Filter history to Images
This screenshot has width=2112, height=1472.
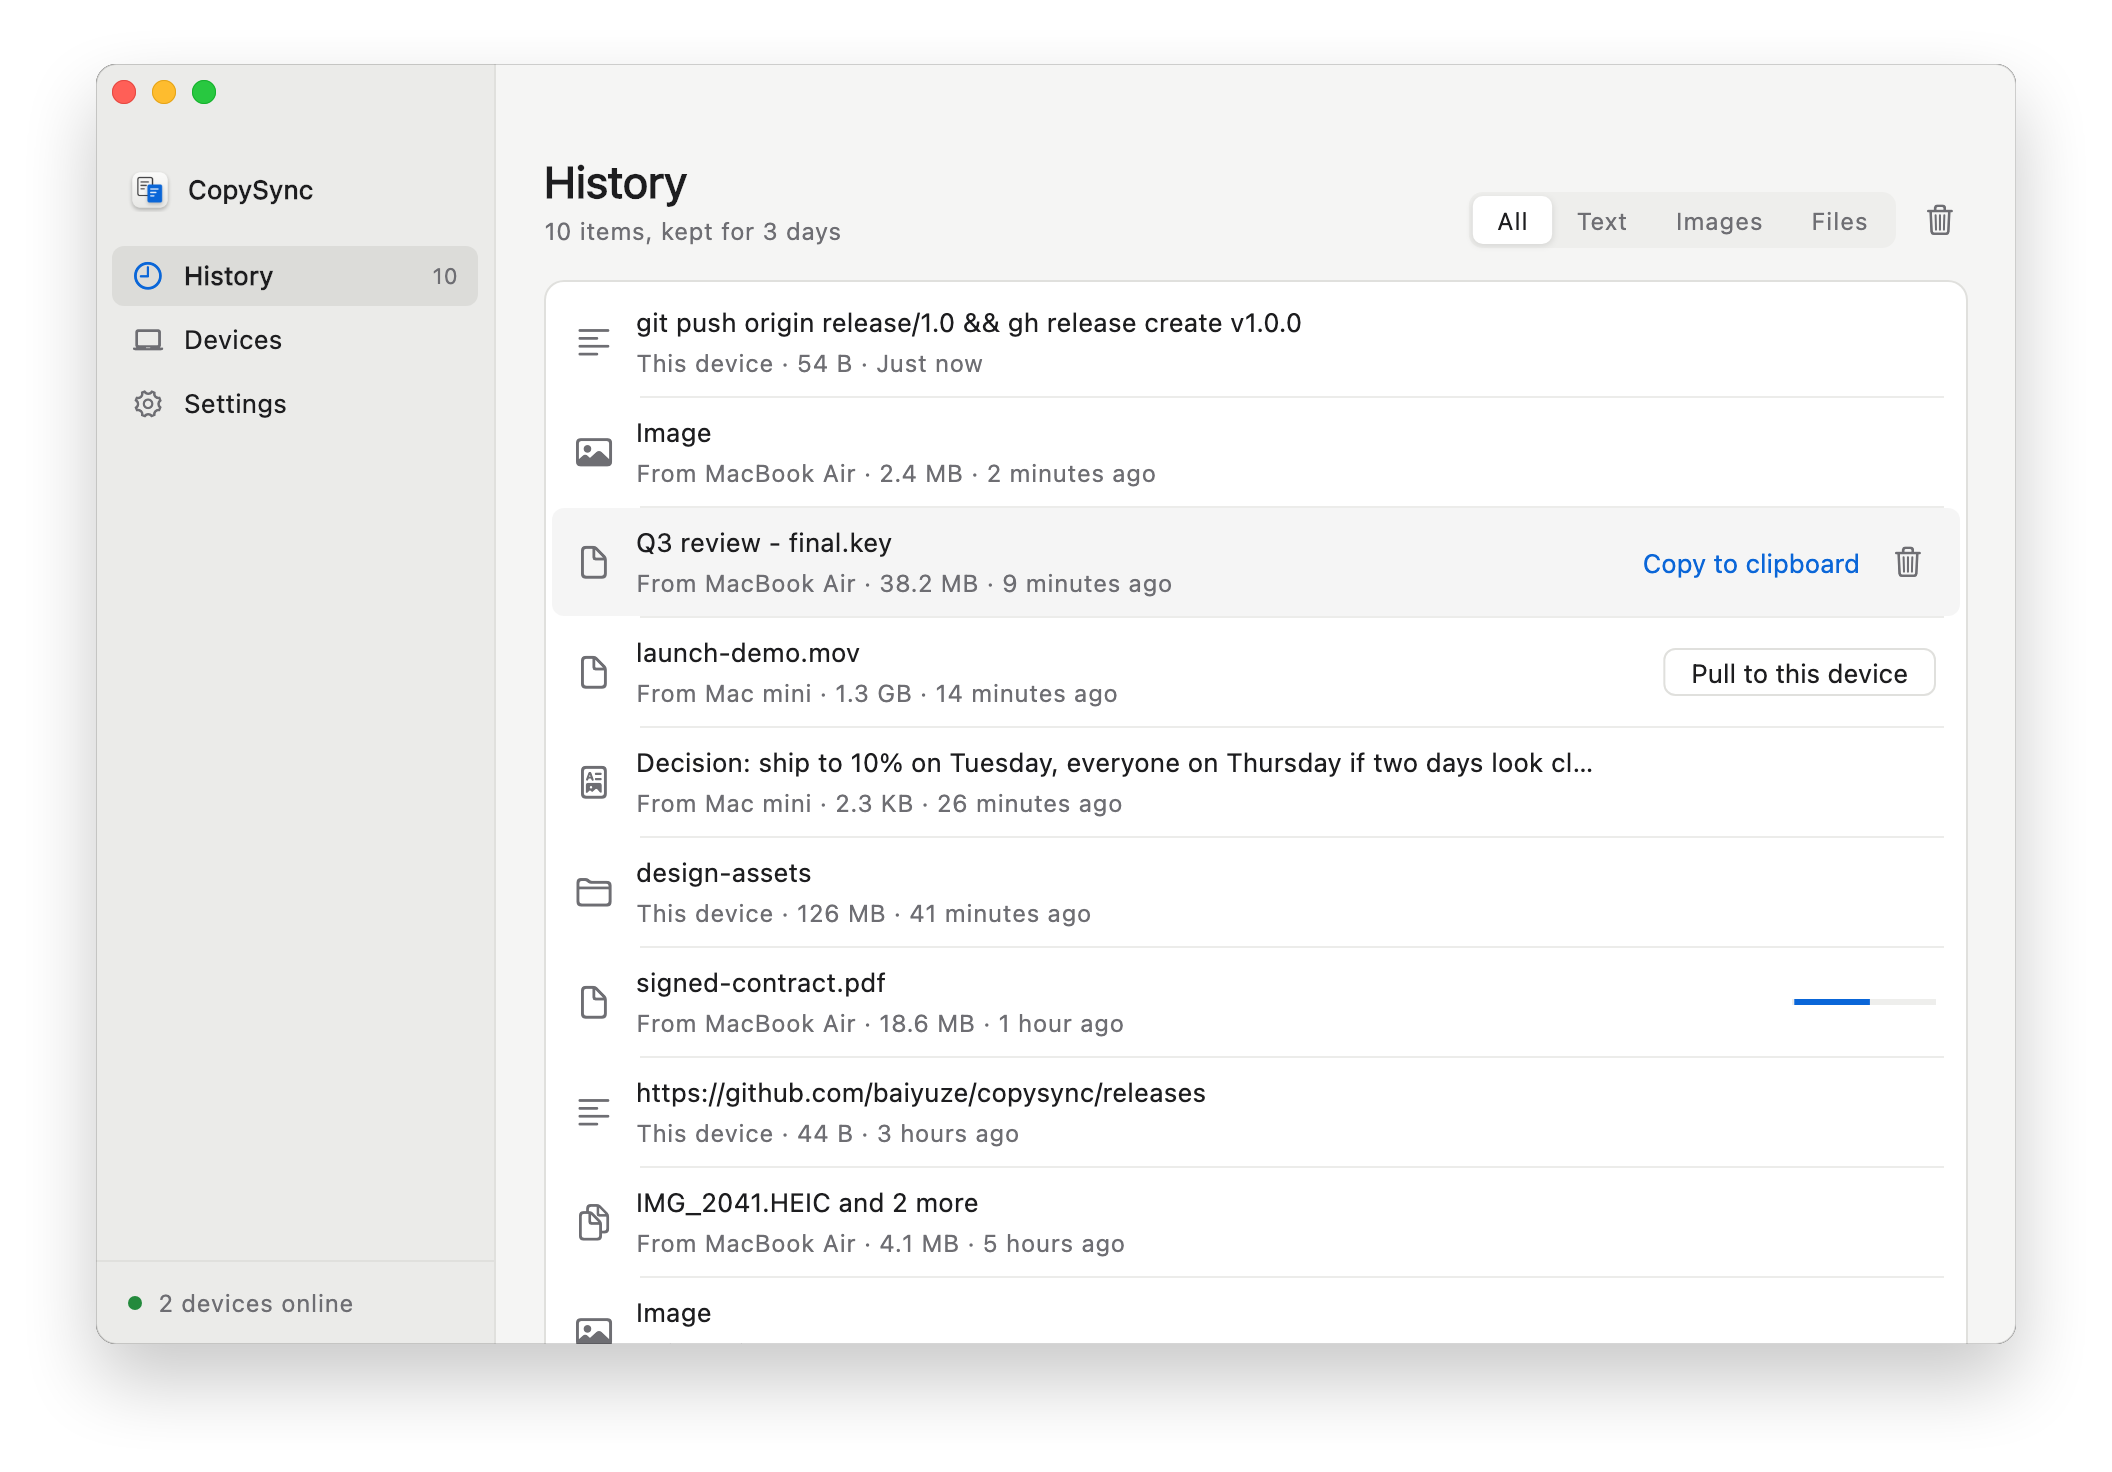click(x=1719, y=221)
